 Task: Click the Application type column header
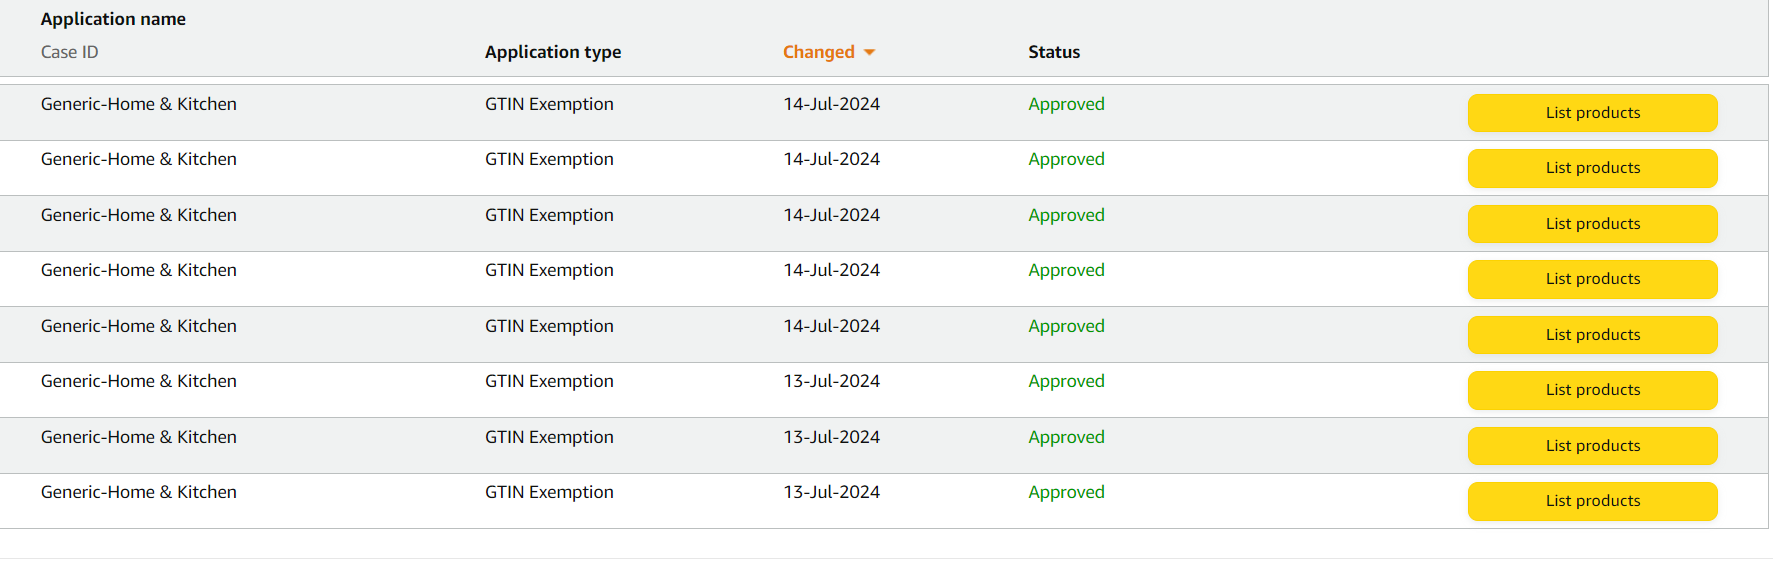(553, 52)
